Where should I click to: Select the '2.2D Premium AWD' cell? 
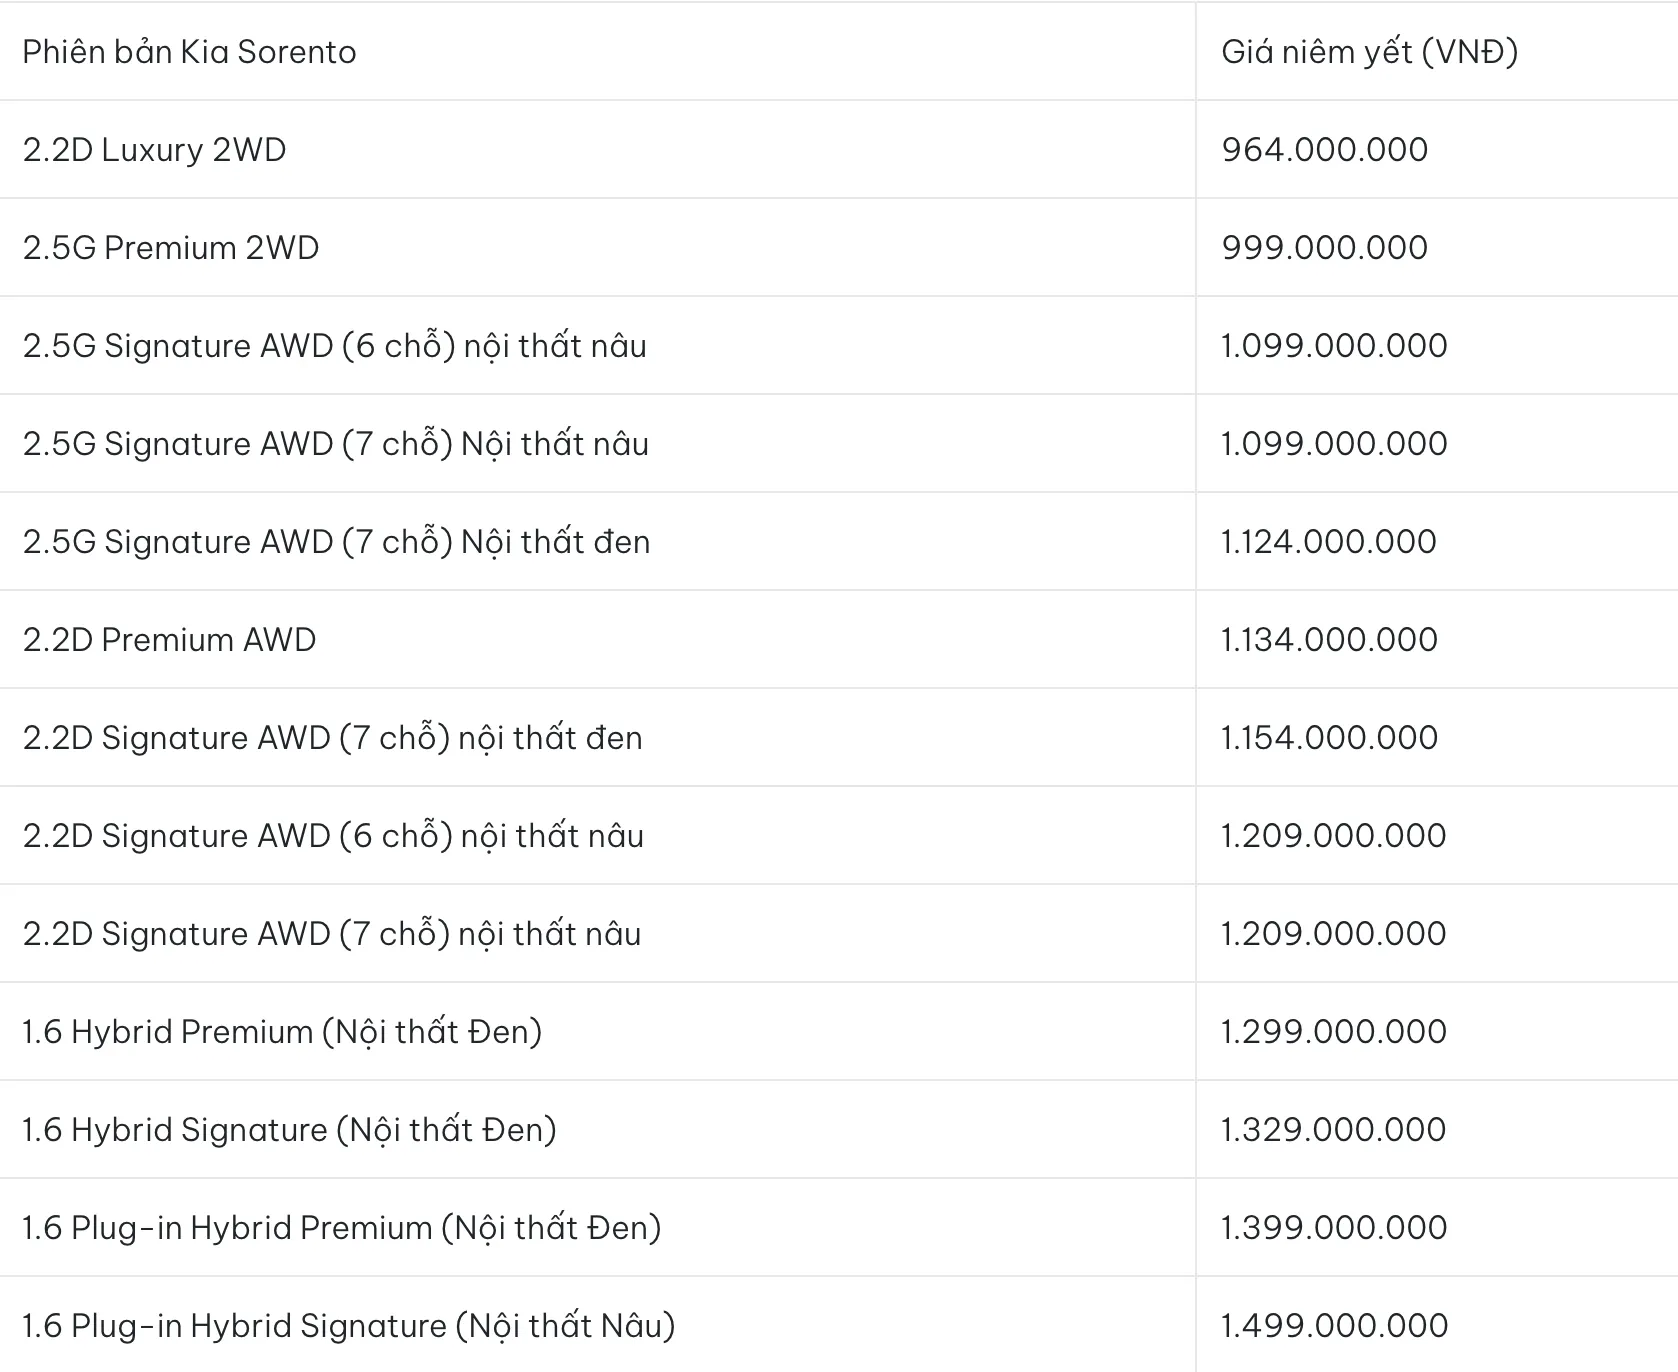coord(169,640)
